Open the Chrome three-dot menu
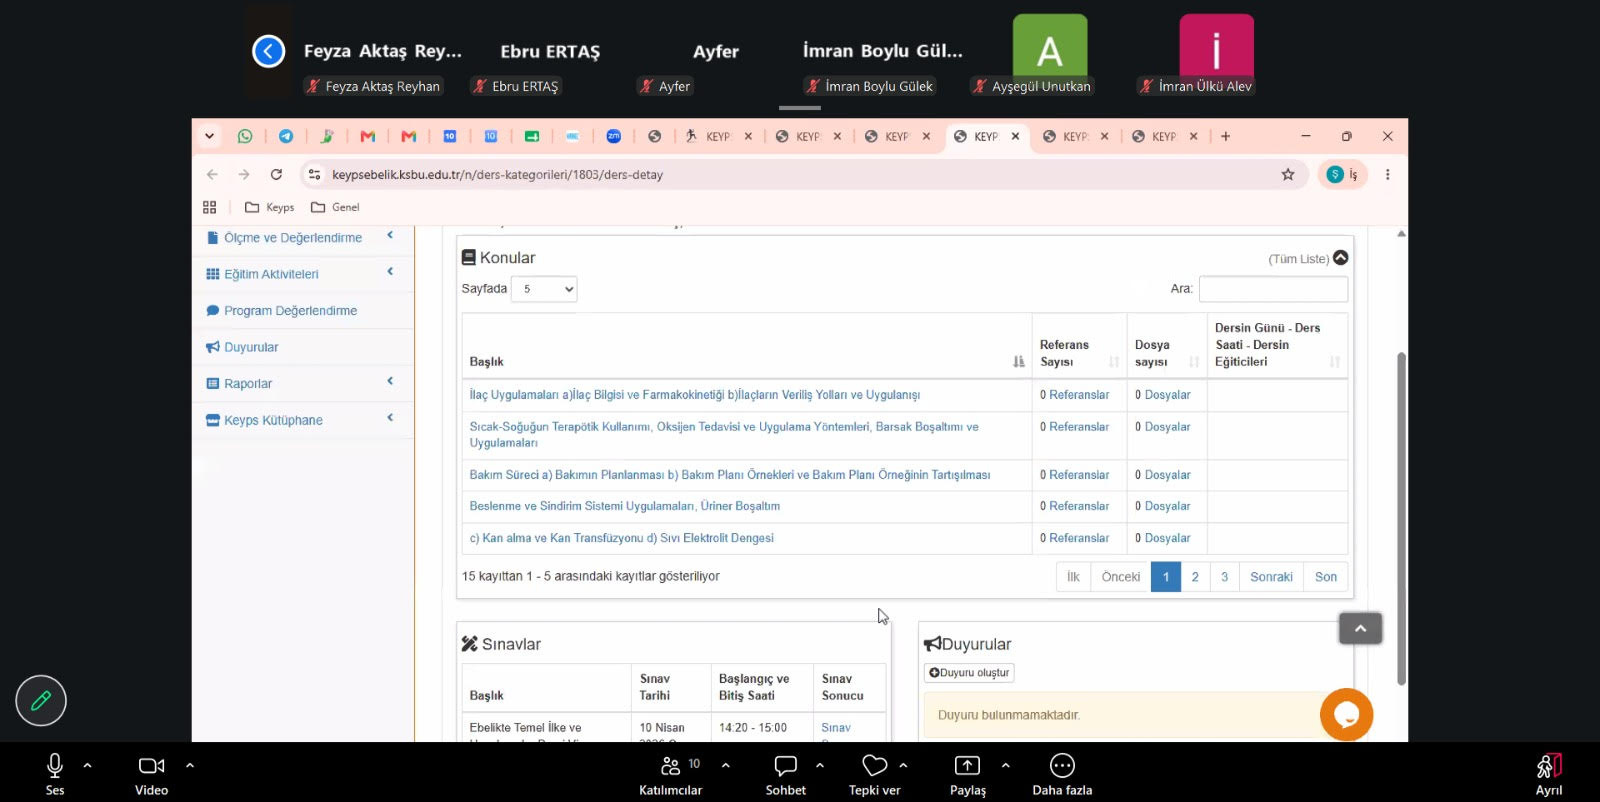The image size is (1600, 802). (x=1387, y=174)
